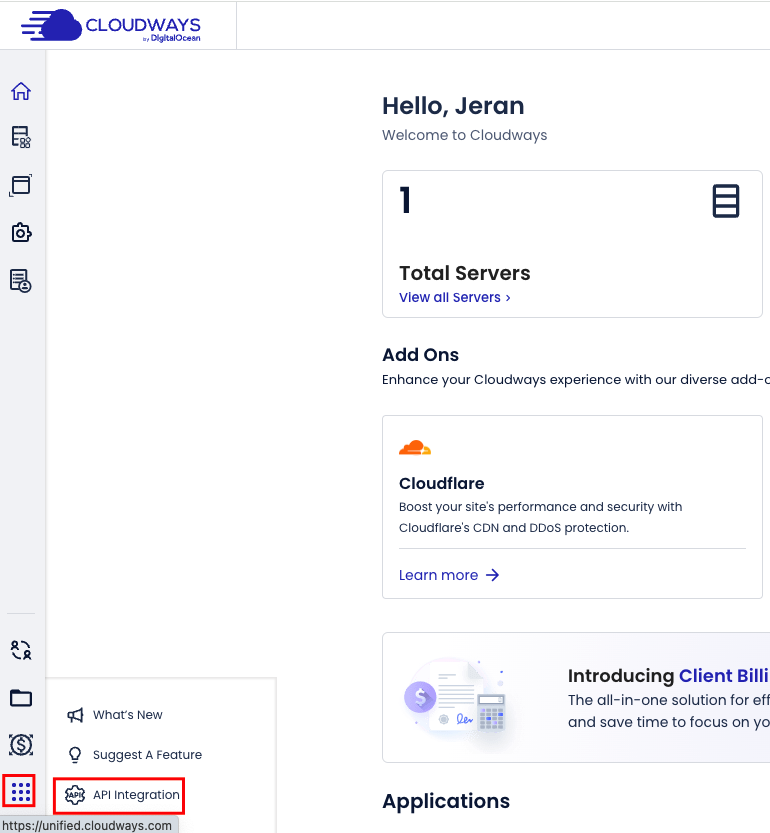The height and width of the screenshot is (833, 770).
Task: Click the Welcome to Cloudways subtitle
Action: click(x=464, y=135)
